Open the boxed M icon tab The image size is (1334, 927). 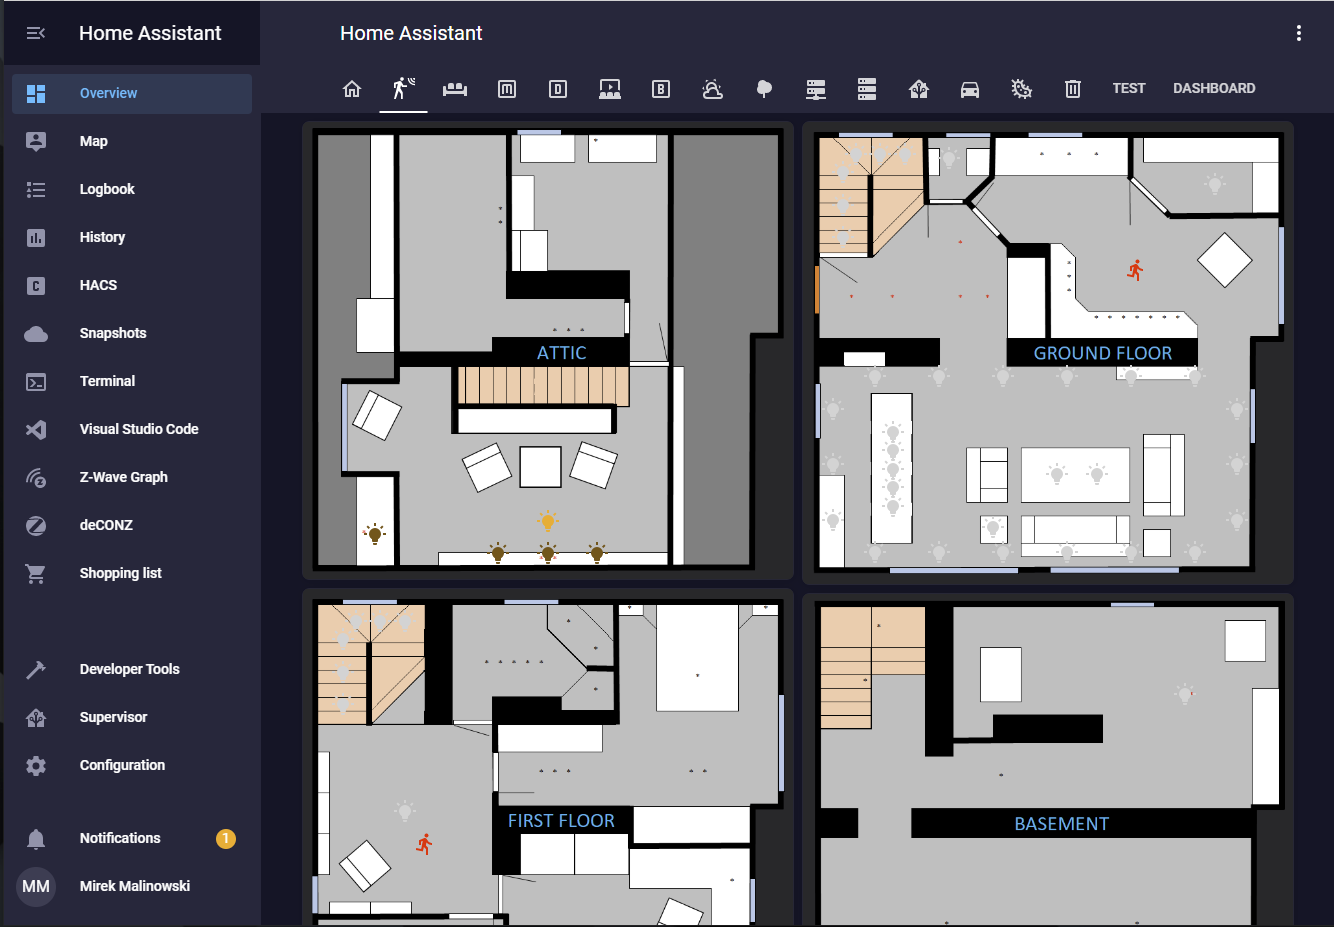click(x=507, y=89)
